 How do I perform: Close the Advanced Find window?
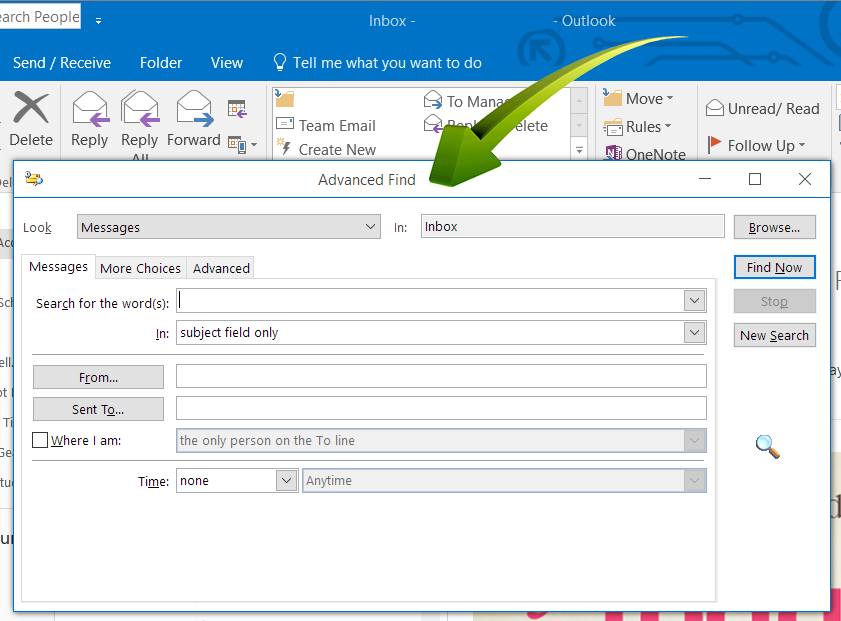(805, 179)
